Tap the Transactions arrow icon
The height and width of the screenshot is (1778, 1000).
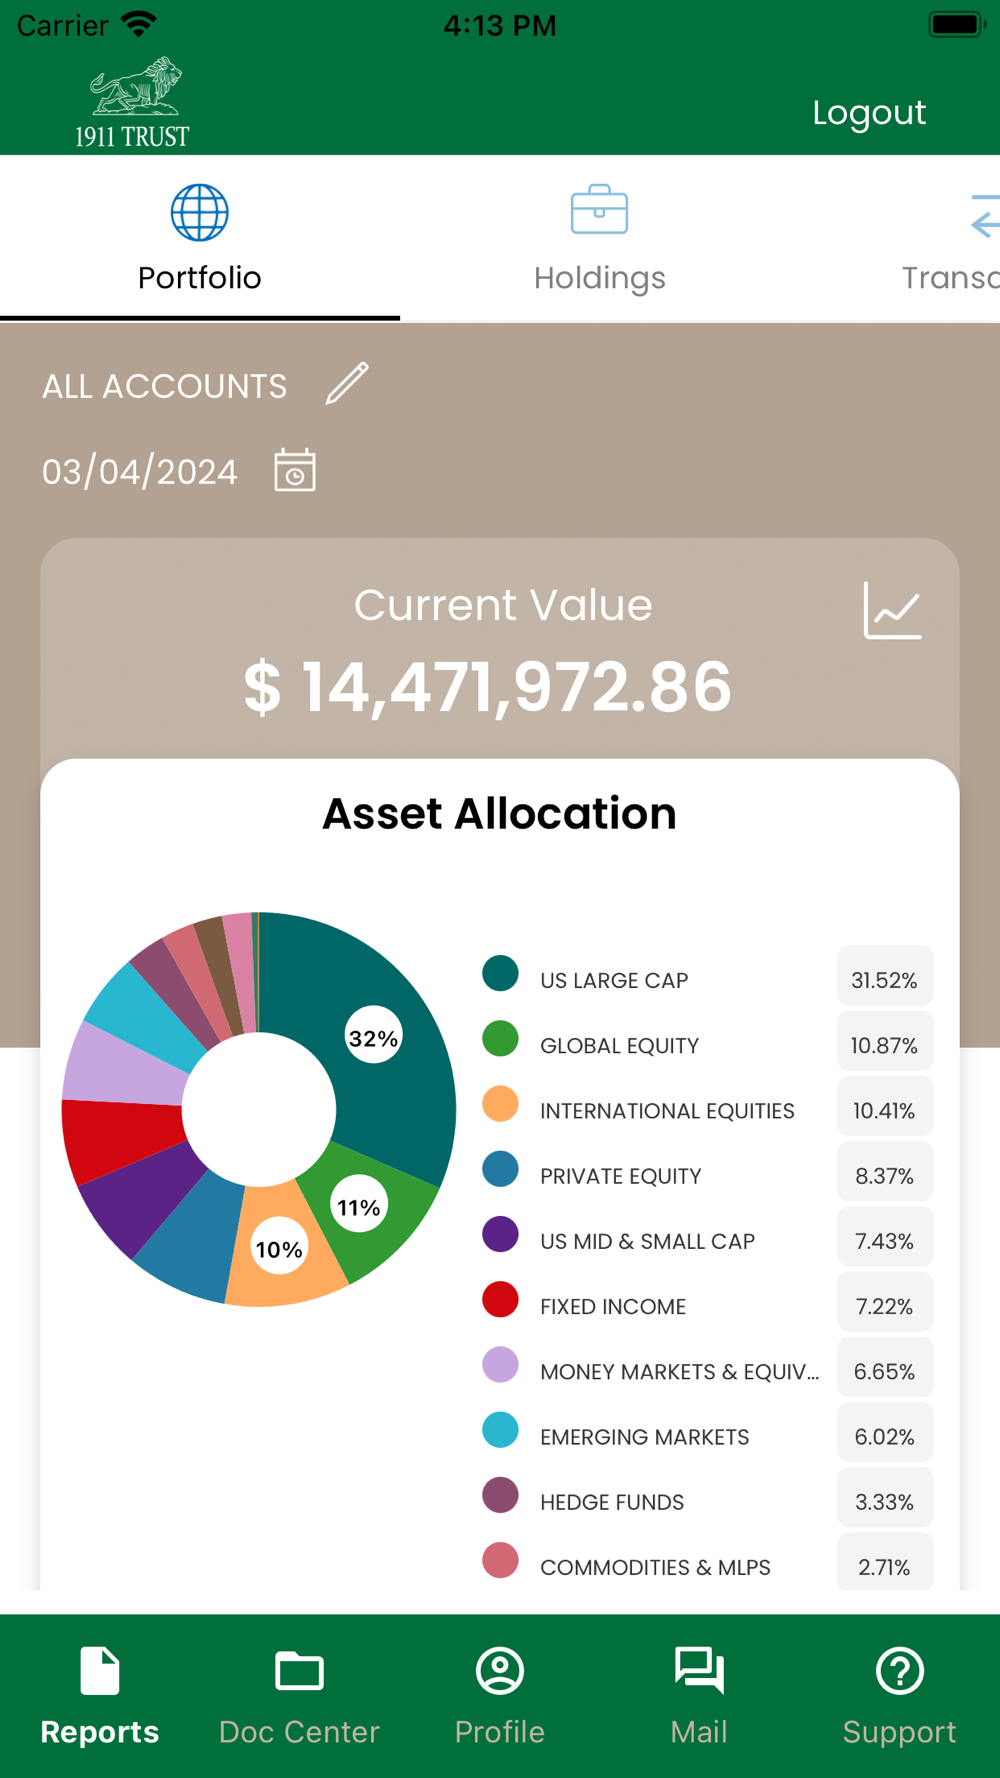point(985,215)
